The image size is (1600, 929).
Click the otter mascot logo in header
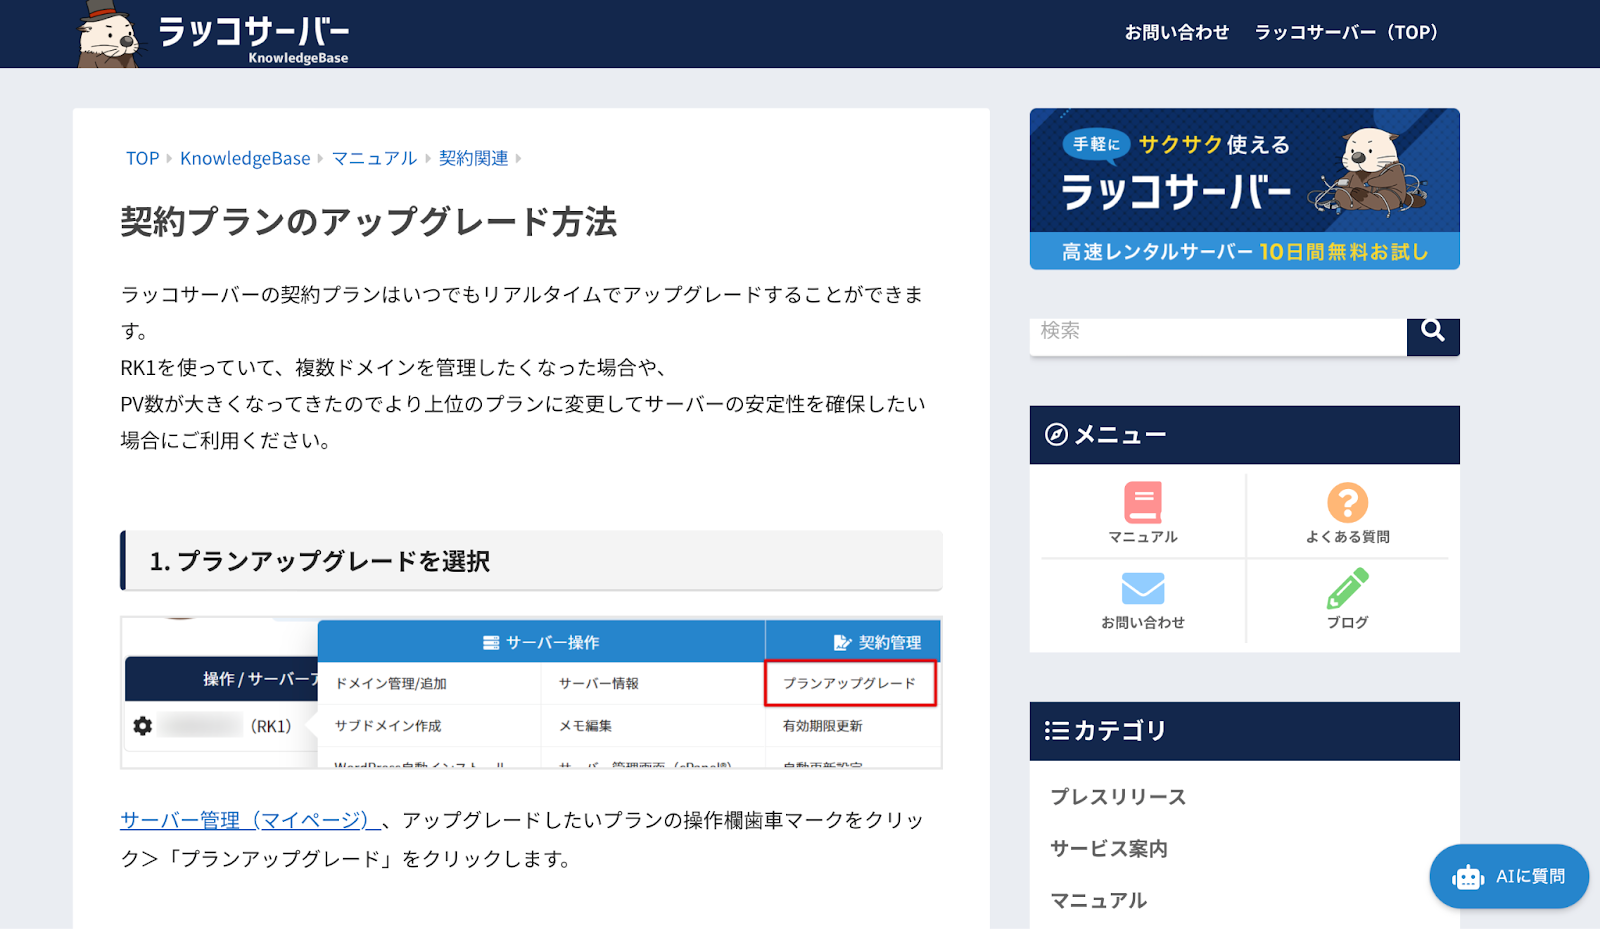click(x=109, y=34)
